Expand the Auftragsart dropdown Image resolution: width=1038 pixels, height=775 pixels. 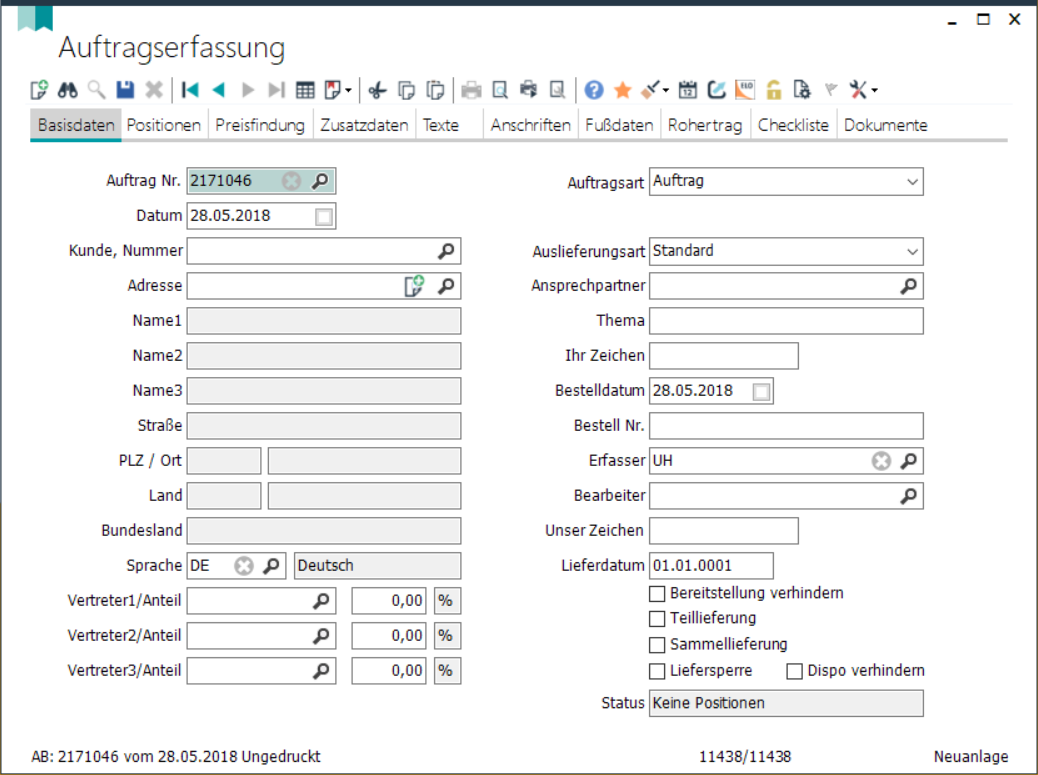(912, 182)
